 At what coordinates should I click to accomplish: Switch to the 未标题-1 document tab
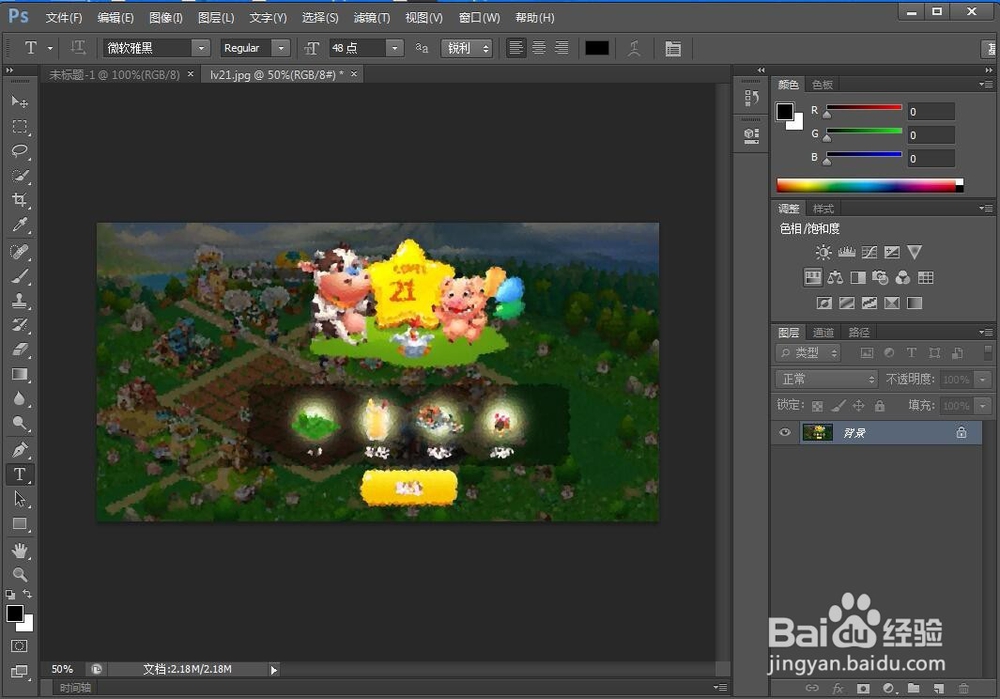pos(115,75)
